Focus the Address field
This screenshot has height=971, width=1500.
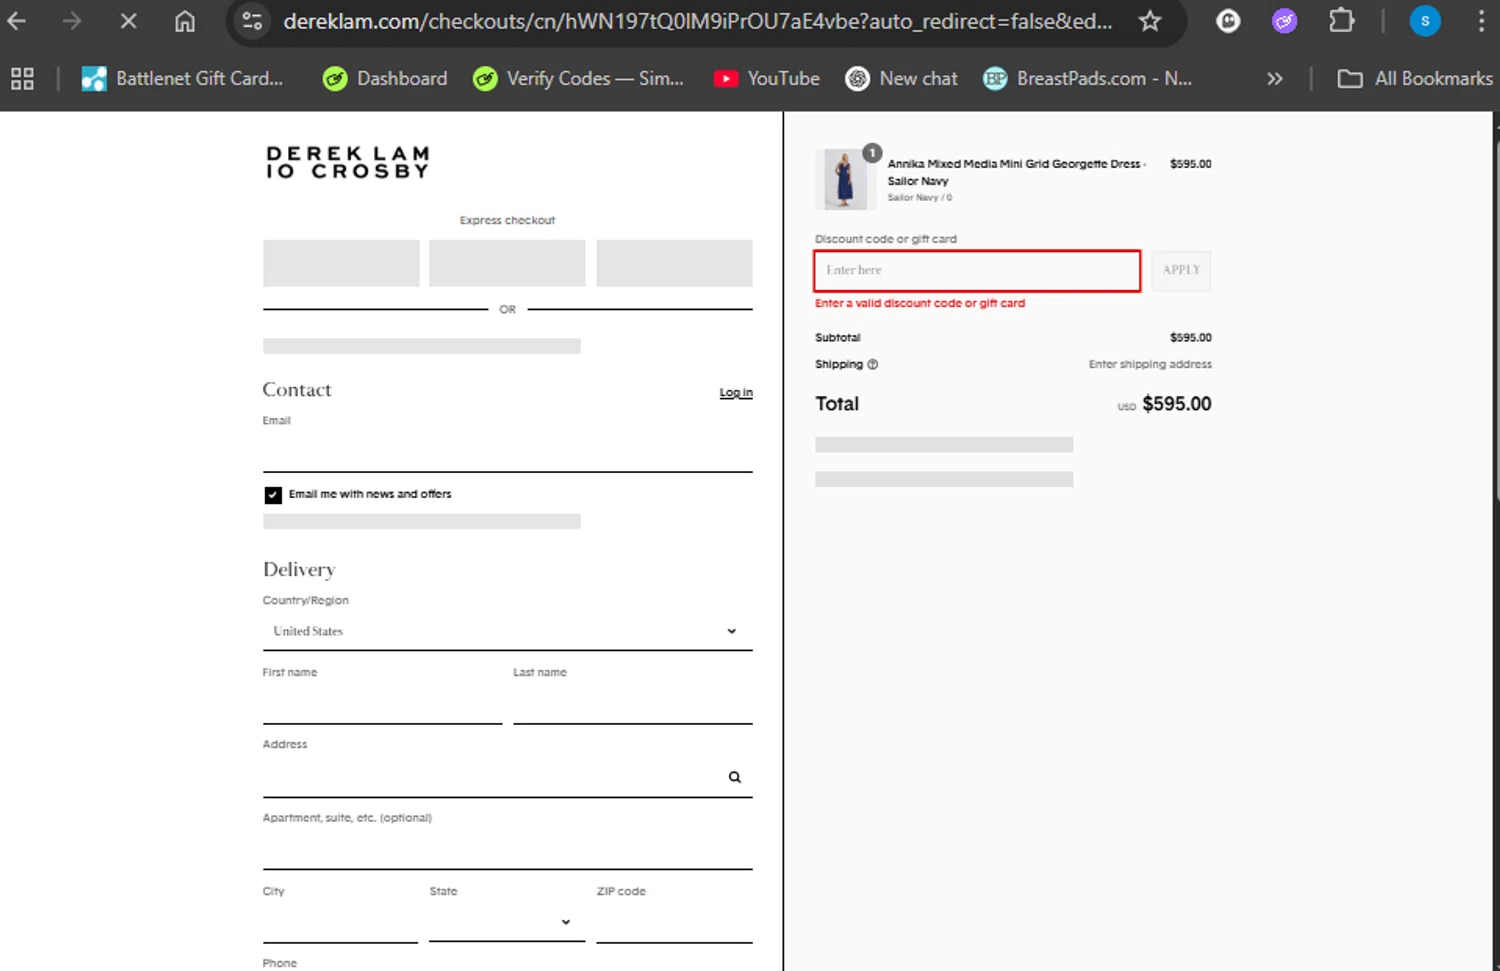pos(507,777)
